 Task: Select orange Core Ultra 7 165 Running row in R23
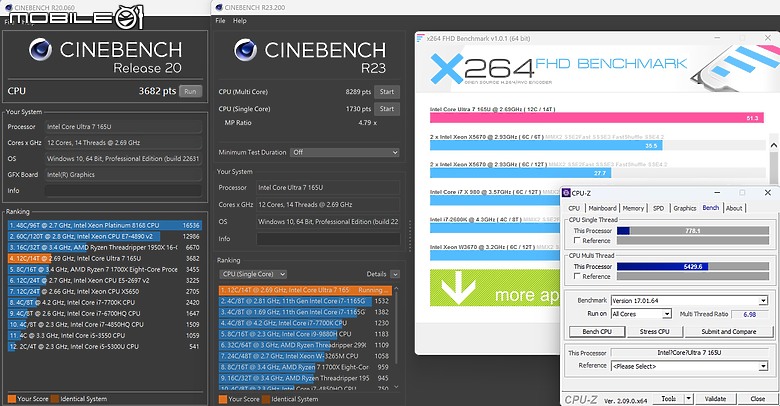click(x=305, y=290)
